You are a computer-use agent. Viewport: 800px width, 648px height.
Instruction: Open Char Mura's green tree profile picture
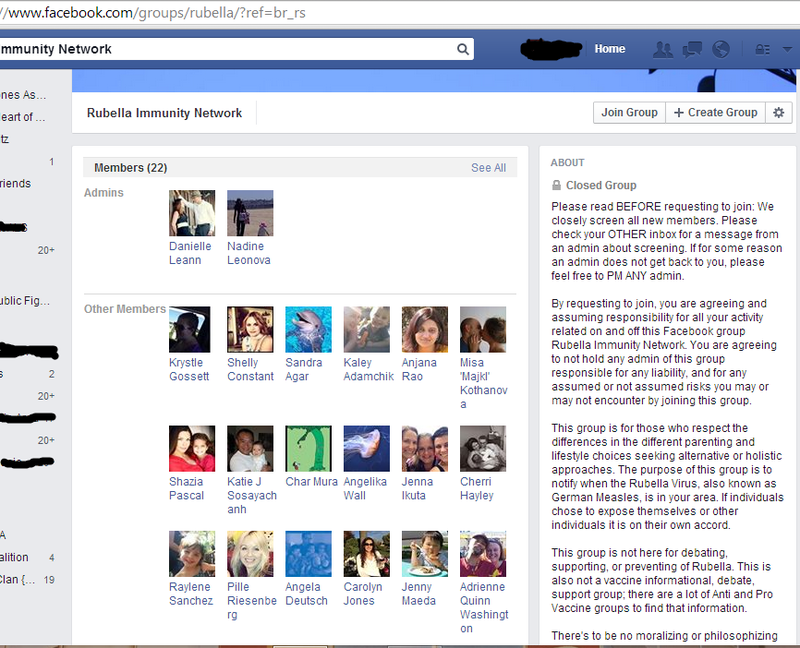(308, 448)
